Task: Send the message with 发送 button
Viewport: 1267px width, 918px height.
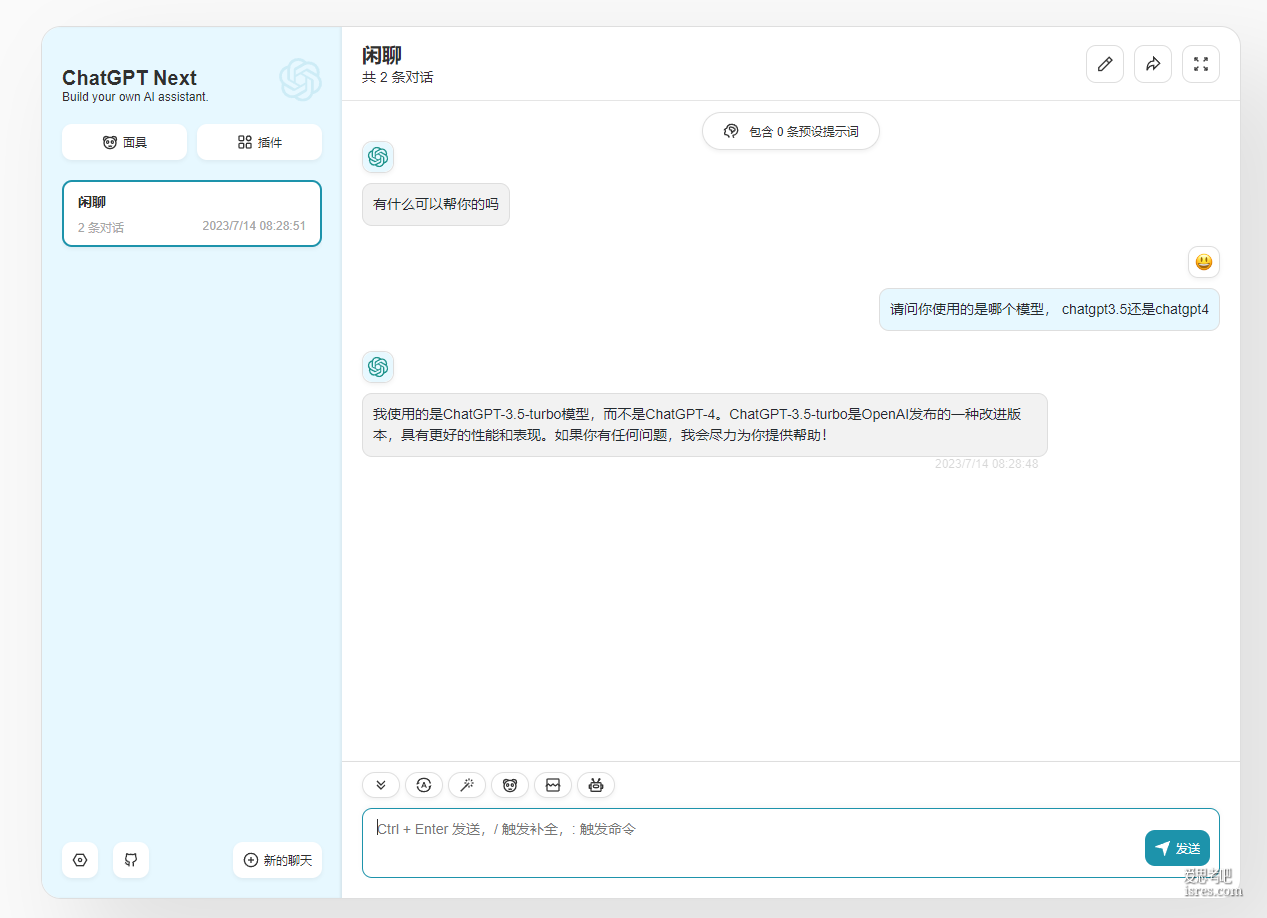Action: [x=1177, y=848]
